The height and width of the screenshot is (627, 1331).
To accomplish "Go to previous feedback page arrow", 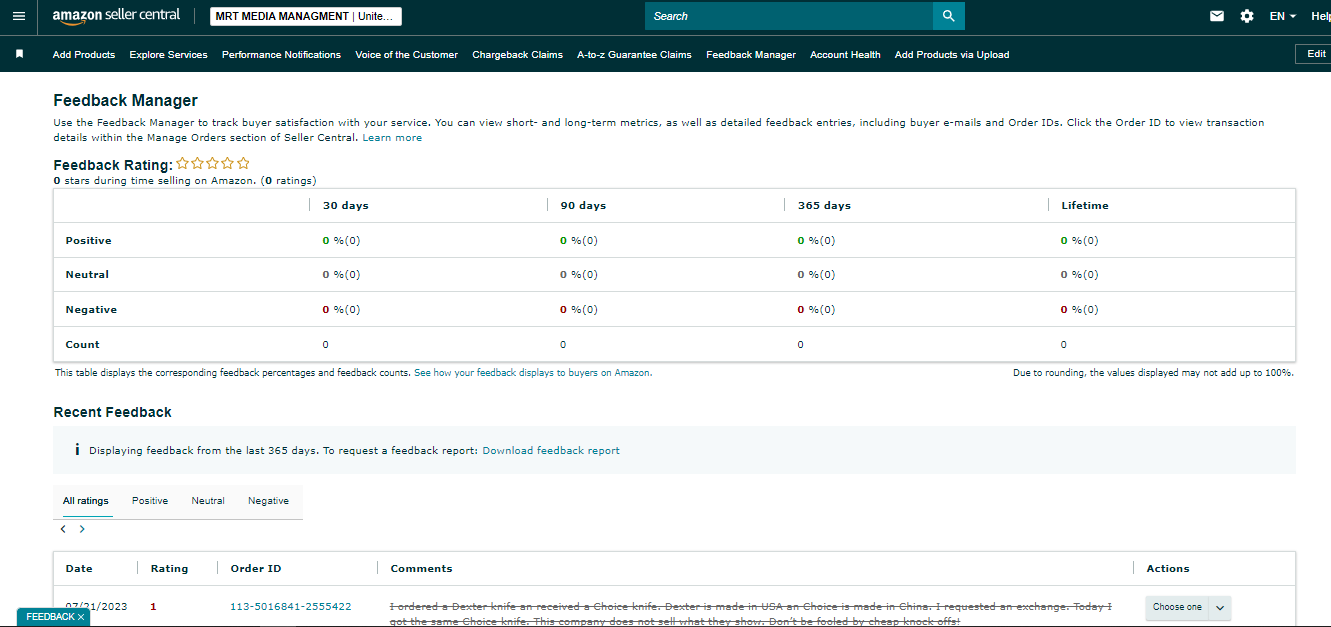I will pos(63,529).
